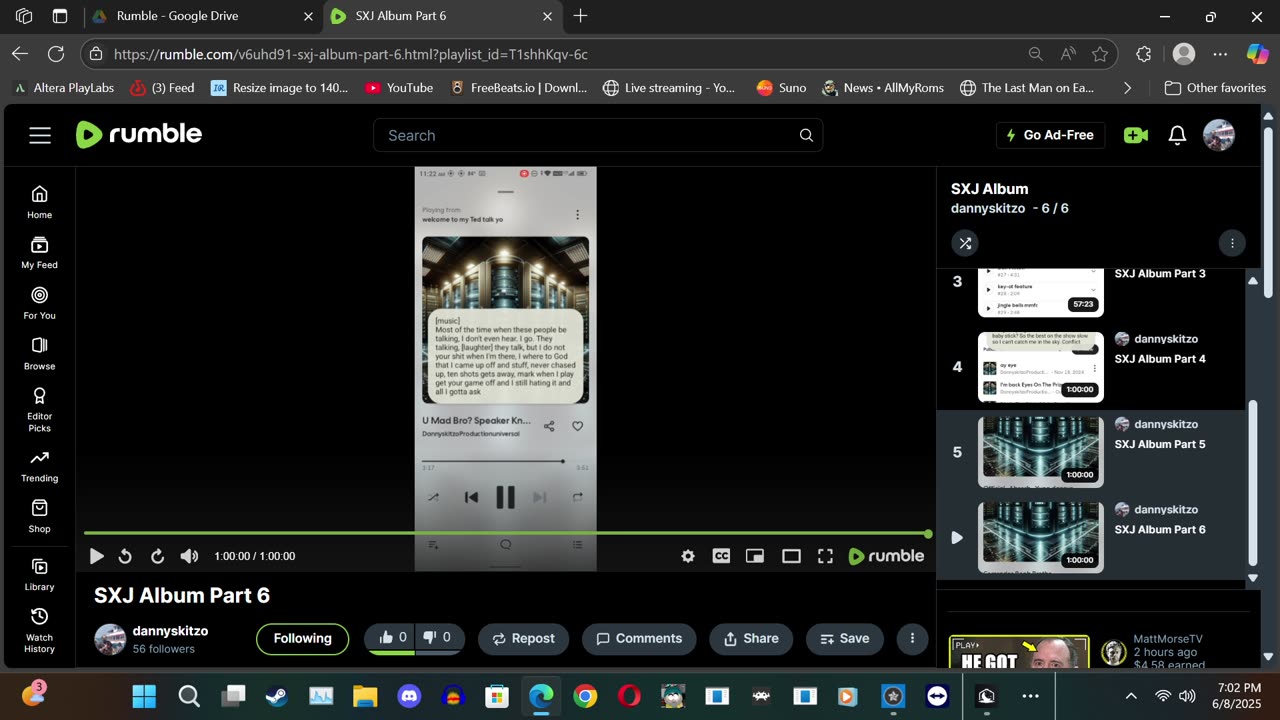Toggle Following for dannyskitzo
1280x720 pixels.
coord(302,638)
